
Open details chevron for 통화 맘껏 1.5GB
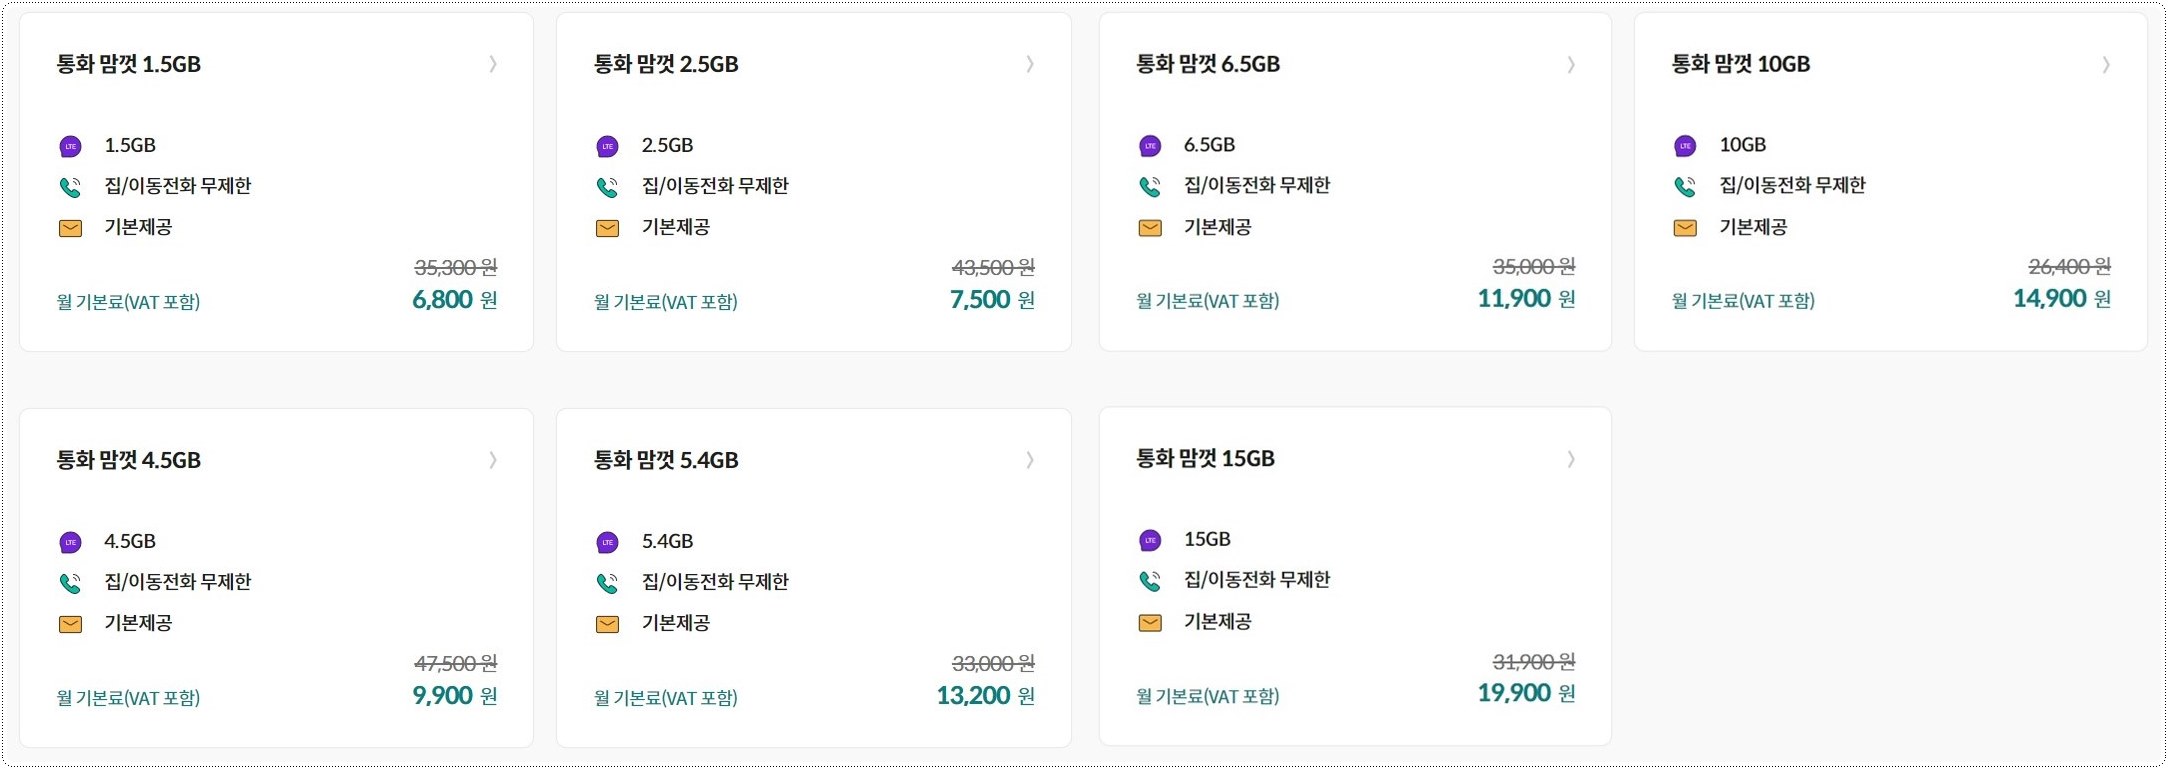tap(493, 64)
